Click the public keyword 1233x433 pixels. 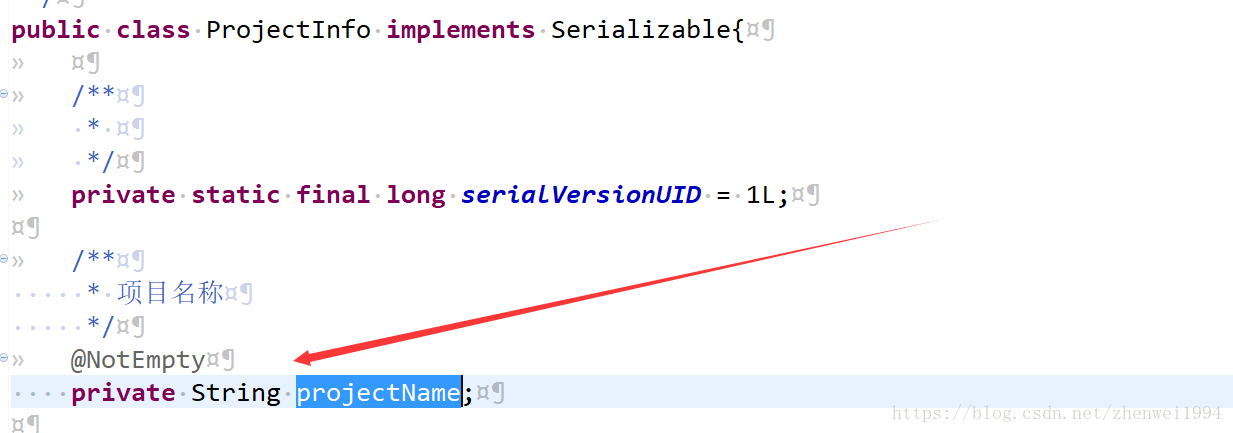56,30
